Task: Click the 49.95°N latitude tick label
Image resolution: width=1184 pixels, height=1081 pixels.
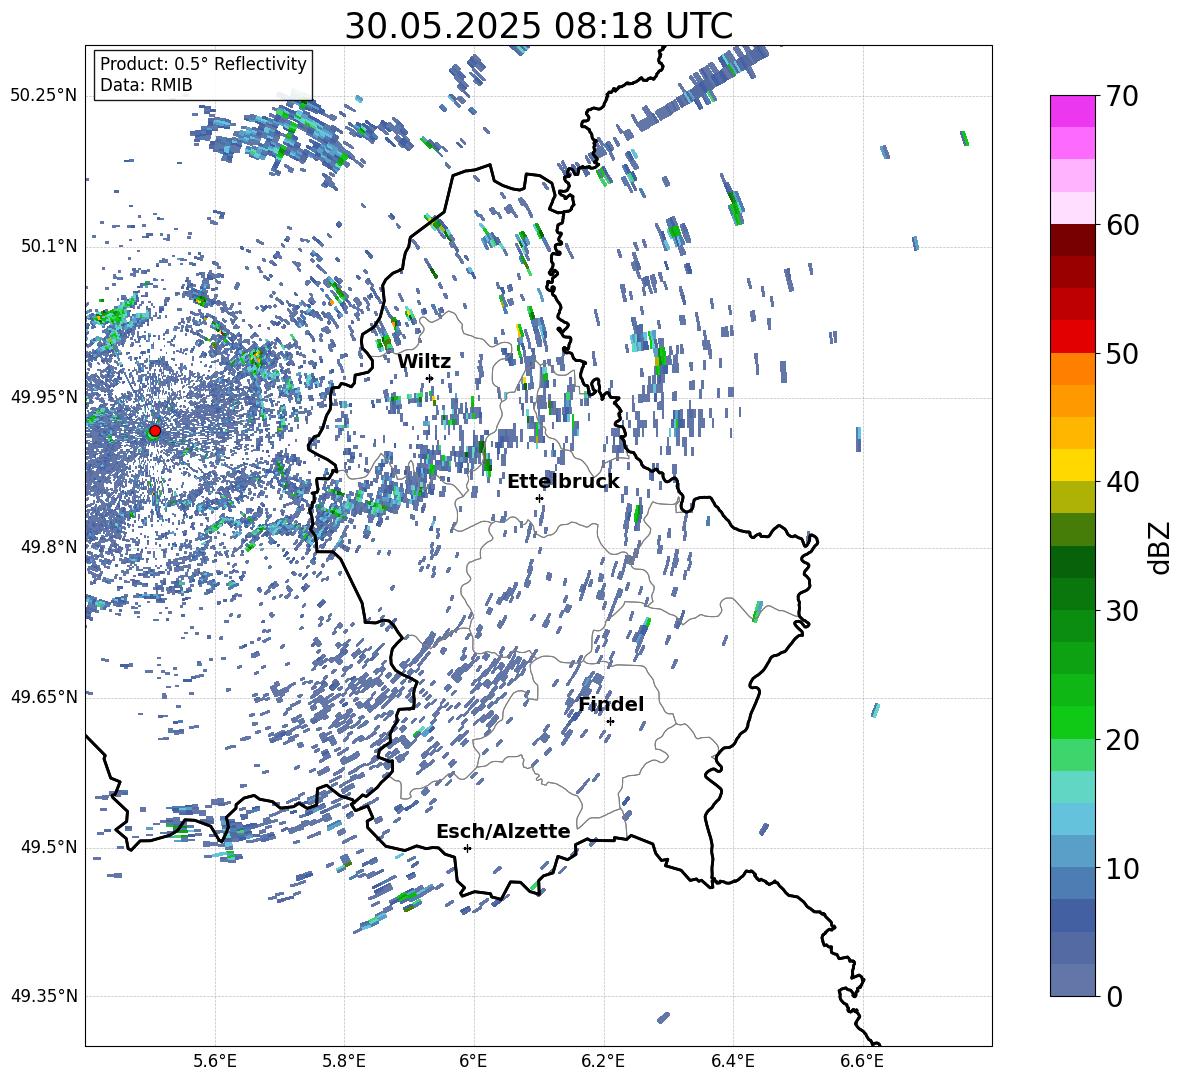Action: [x=44, y=396]
